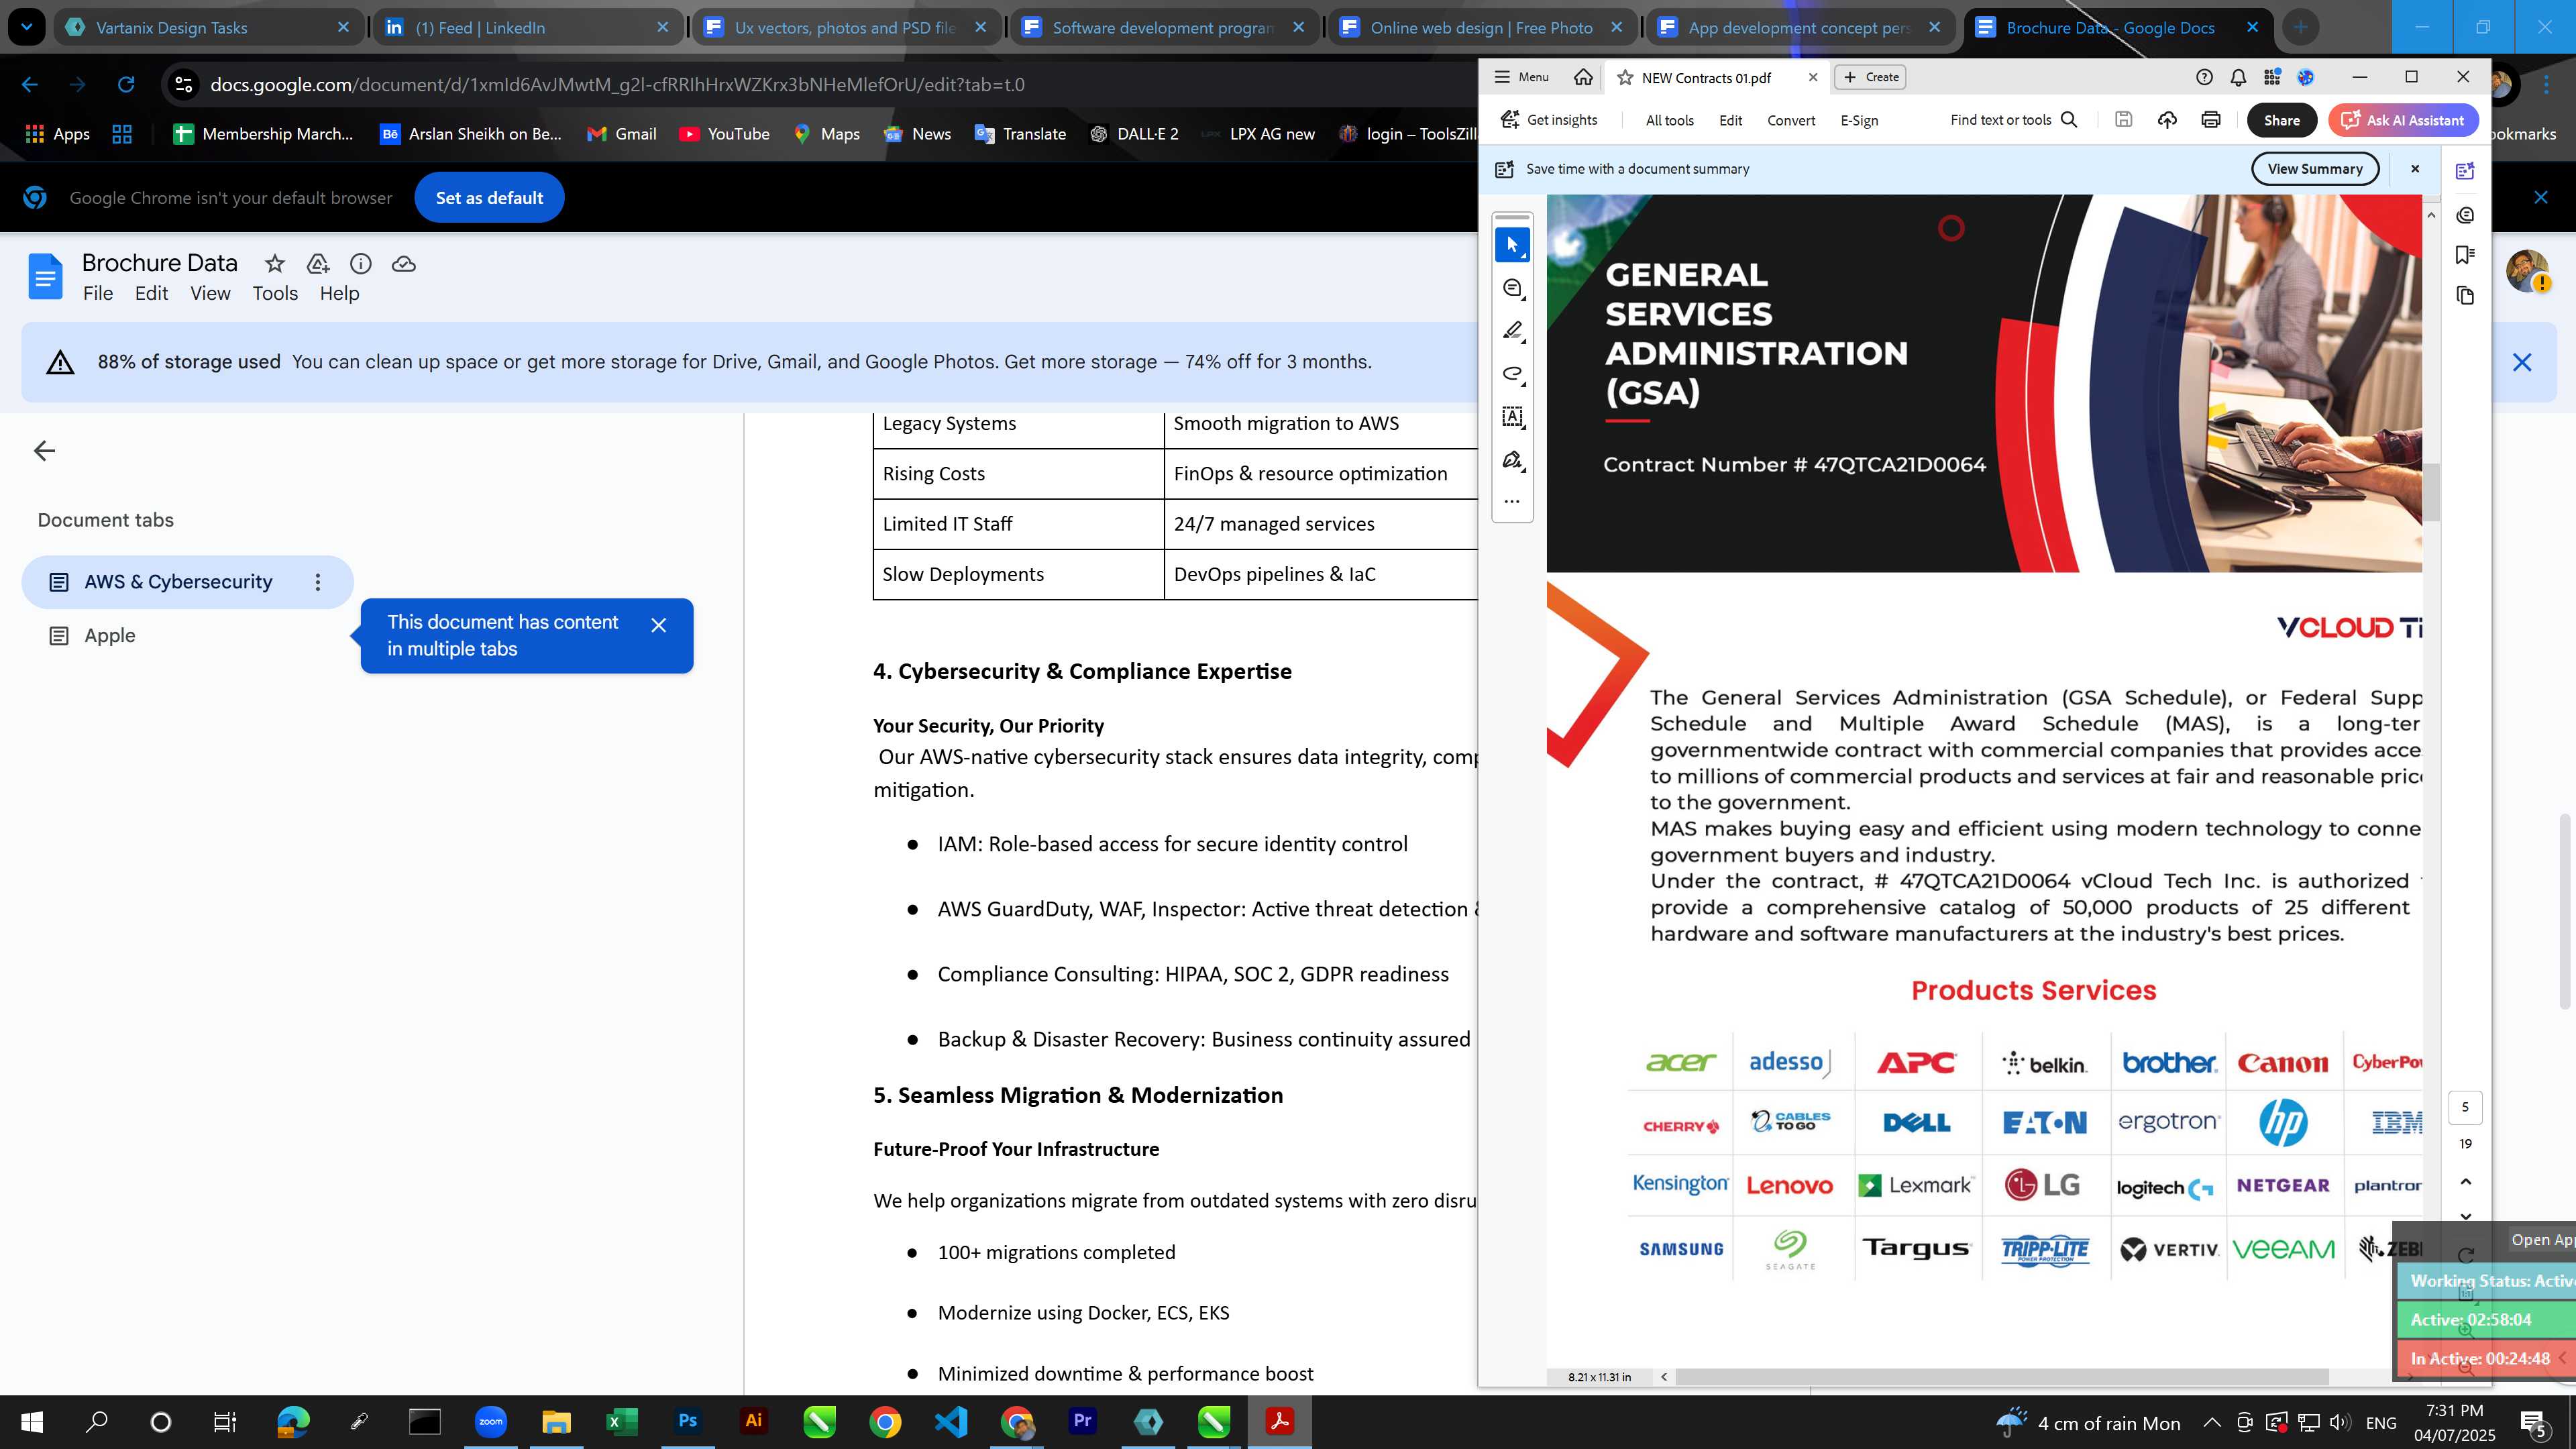Screen dimensions: 2576x1449
Task: Select the Acrobat text box tool
Action: (x=1512, y=417)
